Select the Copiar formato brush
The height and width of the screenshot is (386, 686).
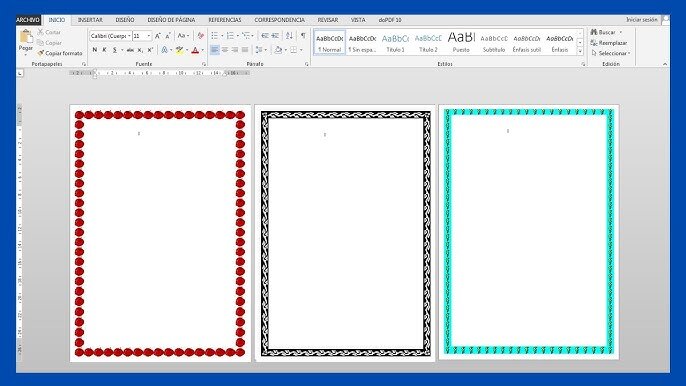click(60, 53)
